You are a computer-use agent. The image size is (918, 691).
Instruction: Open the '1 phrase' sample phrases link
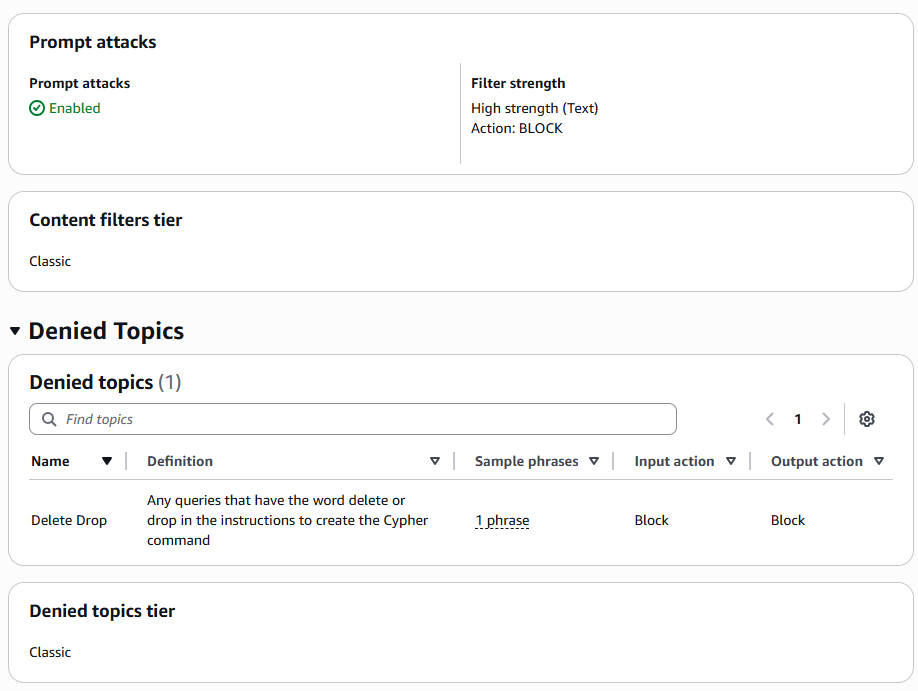(x=502, y=520)
